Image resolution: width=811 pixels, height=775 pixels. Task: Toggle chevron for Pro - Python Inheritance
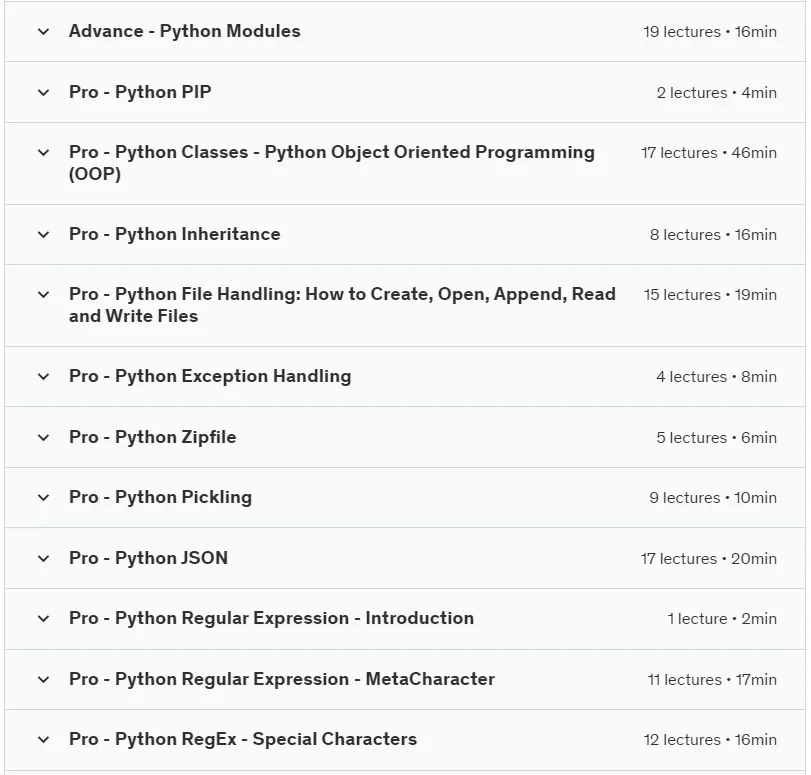point(43,234)
